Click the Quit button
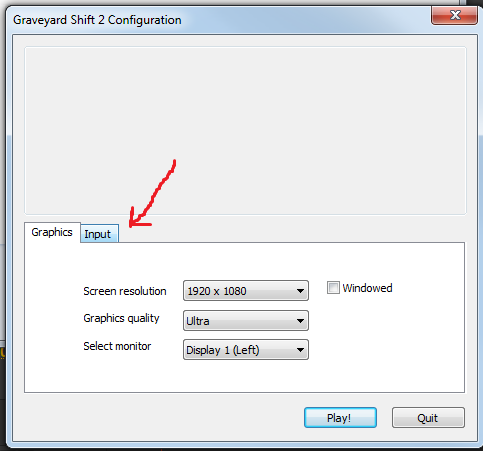Image resolution: width=483 pixels, height=451 pixels. pos(428,417)
